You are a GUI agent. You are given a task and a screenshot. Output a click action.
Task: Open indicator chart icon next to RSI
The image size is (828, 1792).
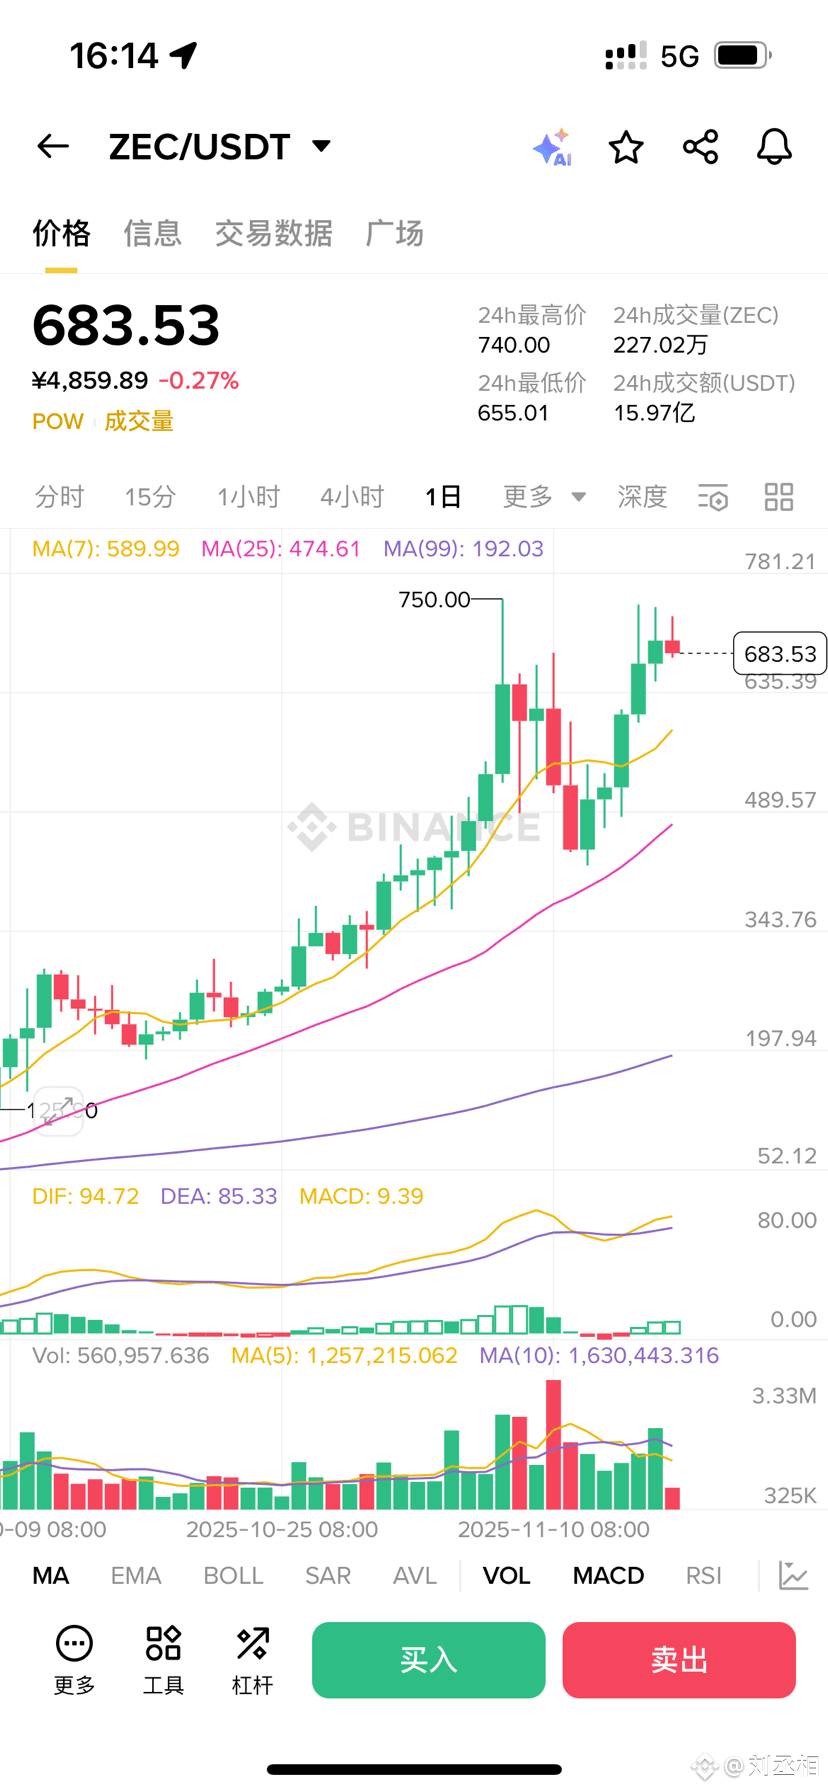point(794,1575)
